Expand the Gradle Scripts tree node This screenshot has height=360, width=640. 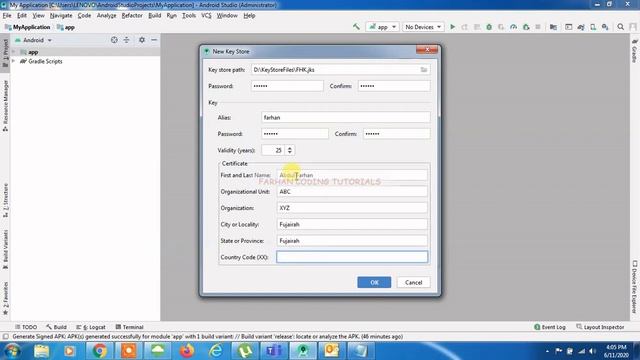pos(13,61)
